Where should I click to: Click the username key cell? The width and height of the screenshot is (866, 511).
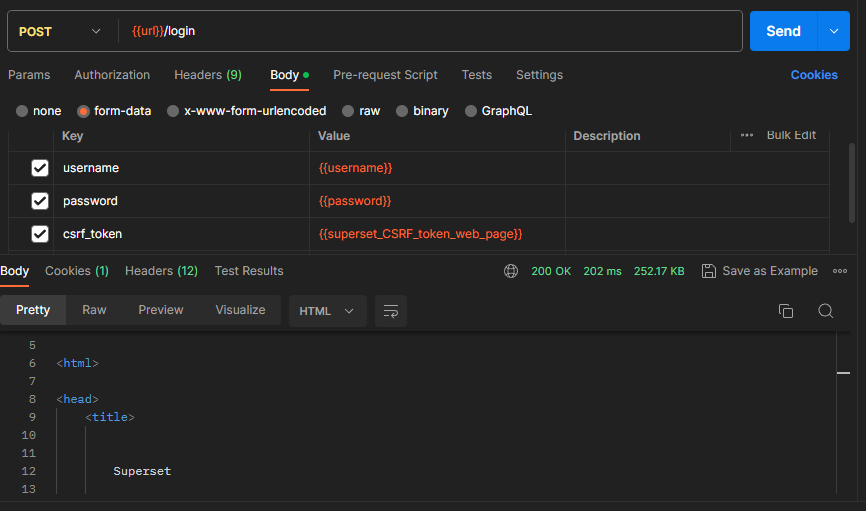point(181,168)
